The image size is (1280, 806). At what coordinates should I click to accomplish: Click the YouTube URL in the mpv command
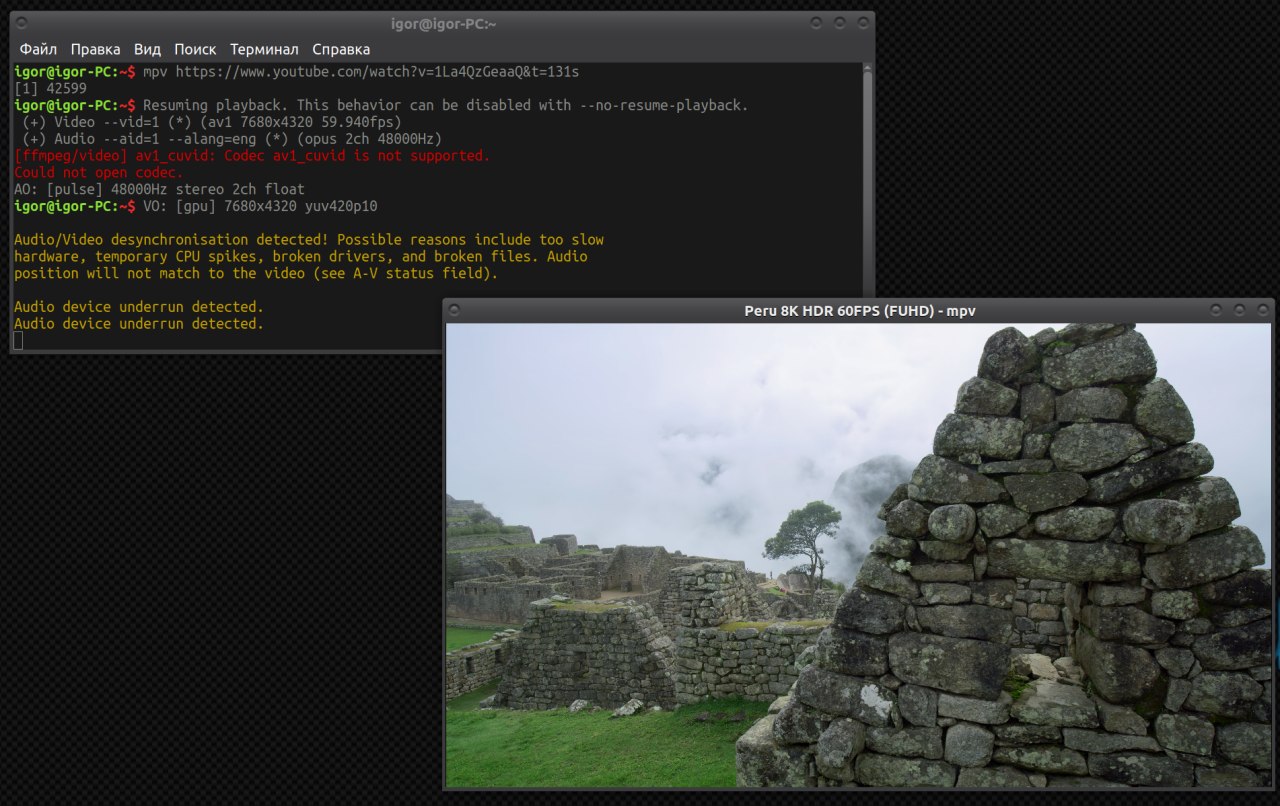tap(377, 72)
